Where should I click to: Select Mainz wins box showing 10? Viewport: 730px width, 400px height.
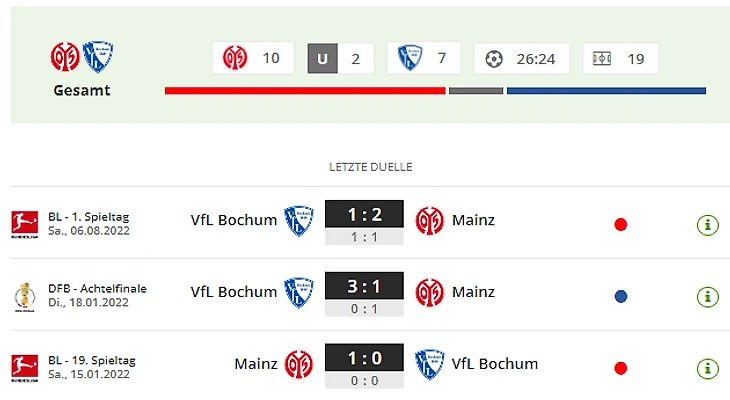click(253, 58)
